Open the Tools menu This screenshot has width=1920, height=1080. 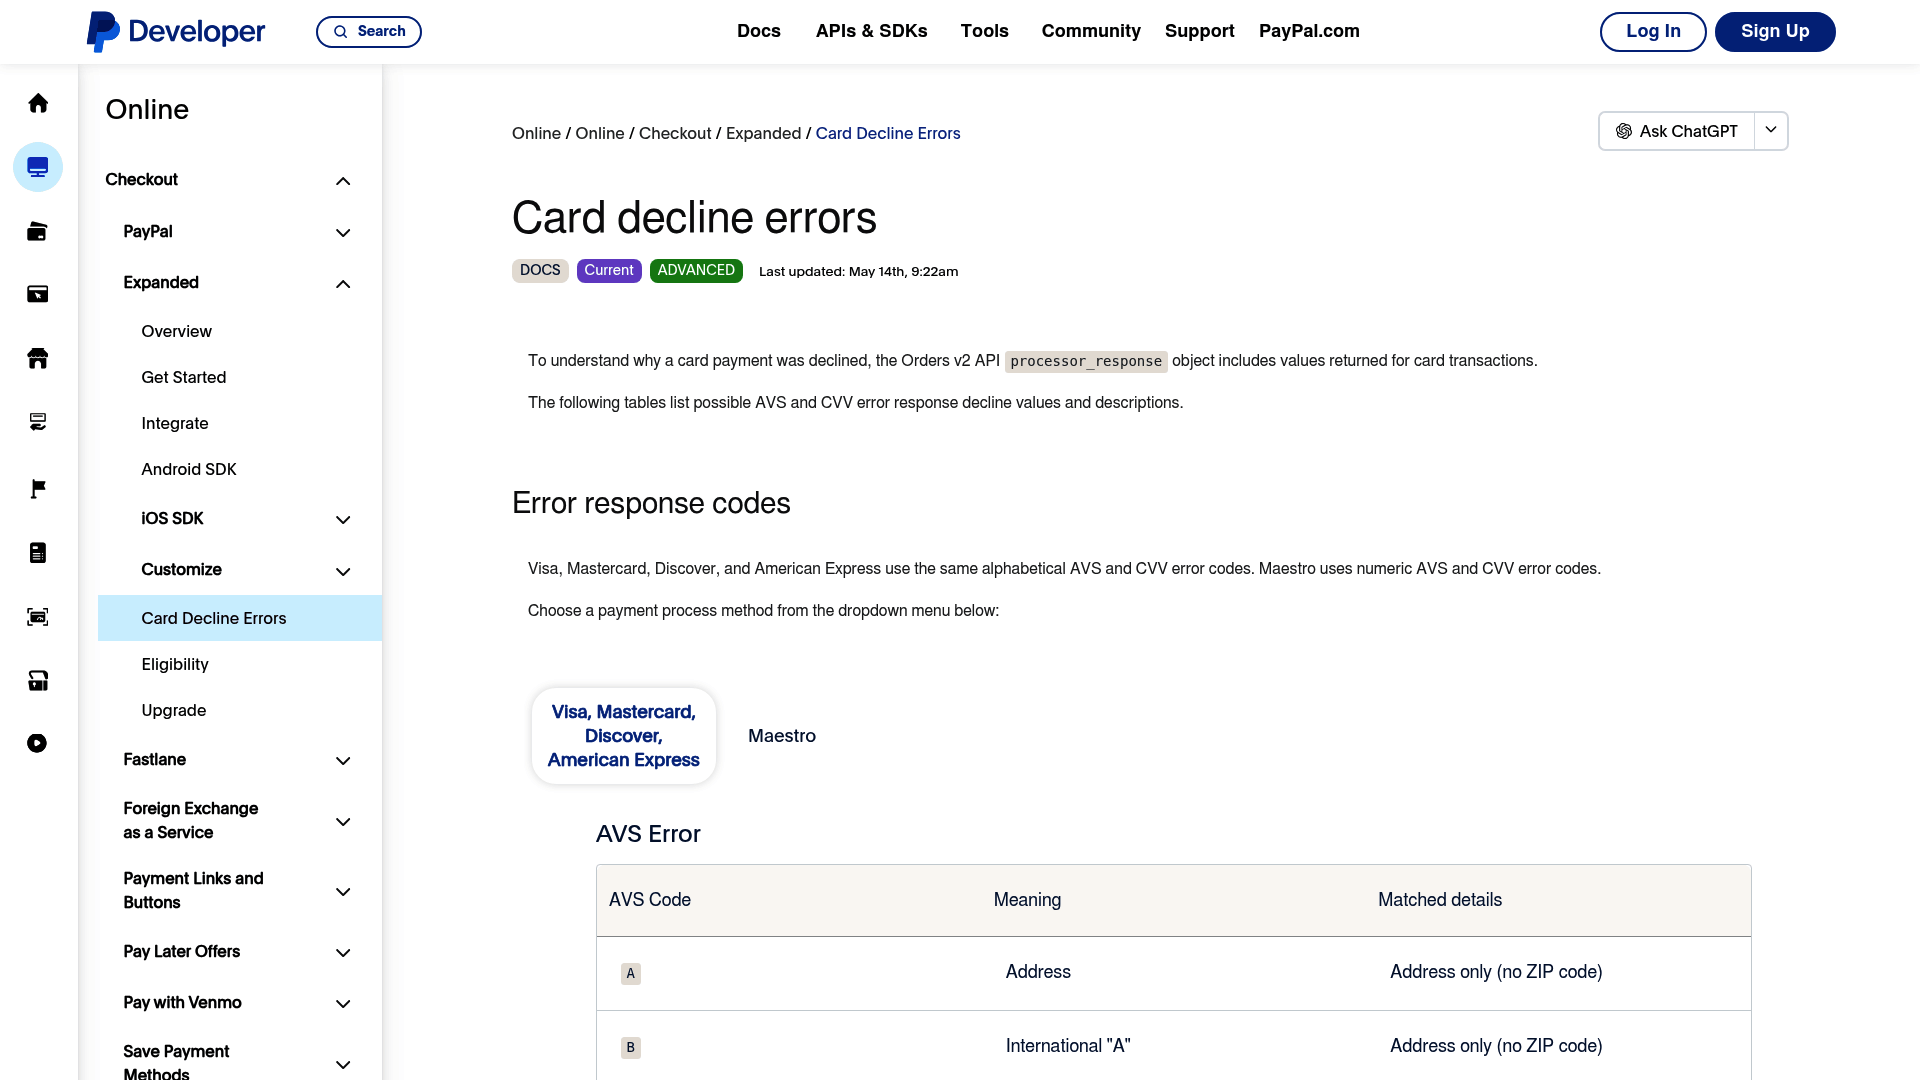[985, 31]
